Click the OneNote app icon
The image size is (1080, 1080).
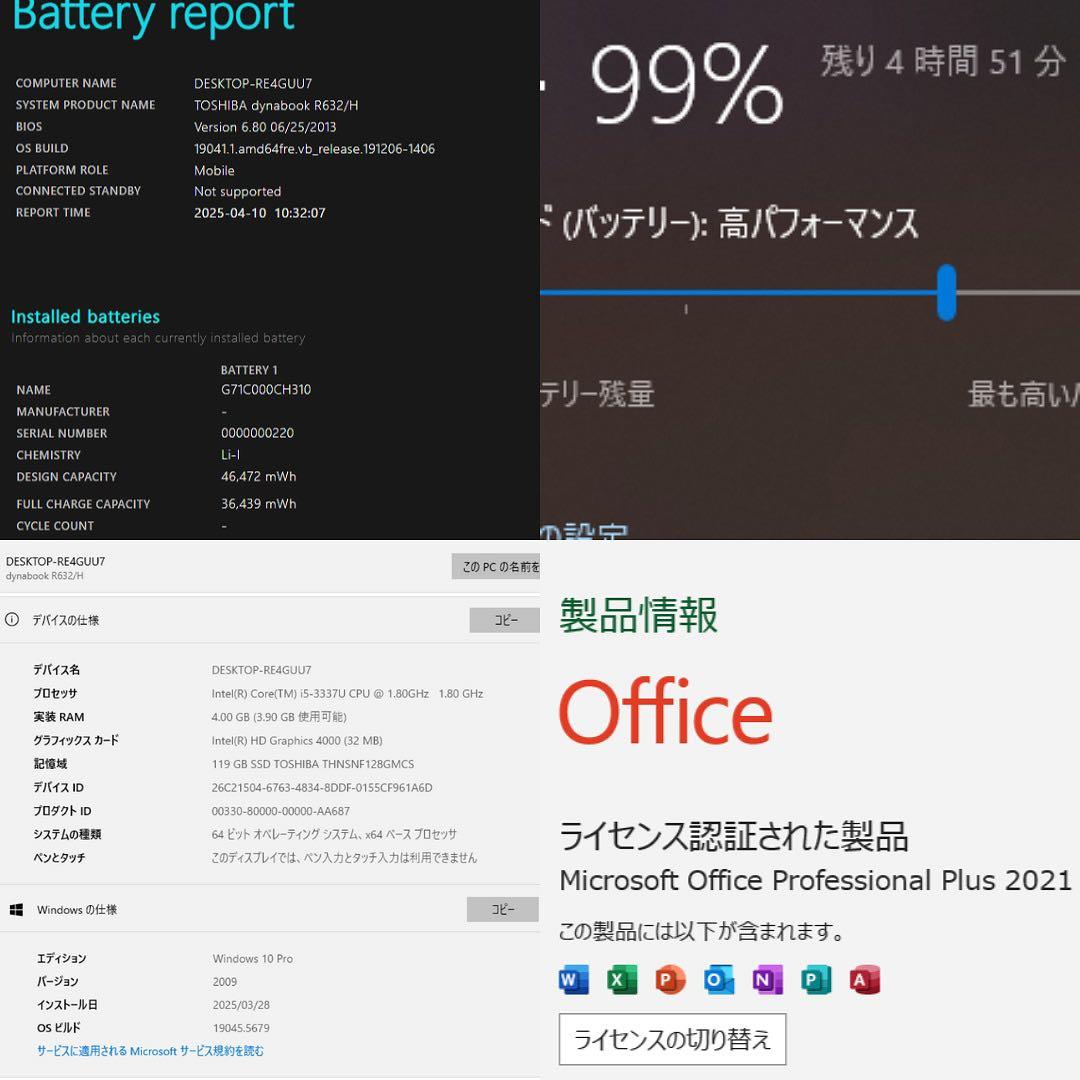pyautogui.click(x=767, y=979)
